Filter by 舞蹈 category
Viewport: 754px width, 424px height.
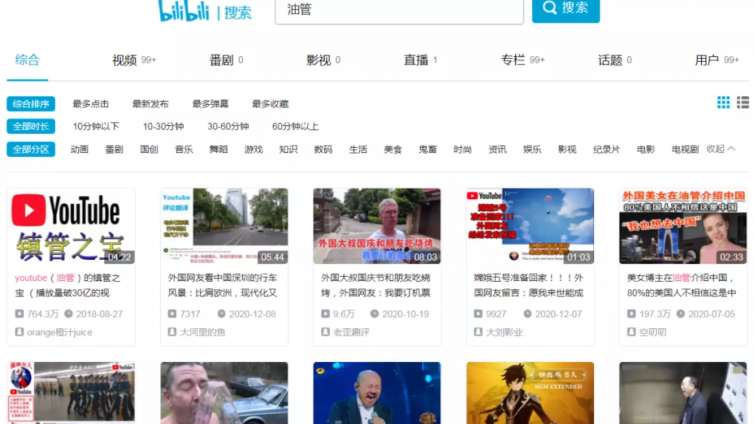[x=218, y=150]
